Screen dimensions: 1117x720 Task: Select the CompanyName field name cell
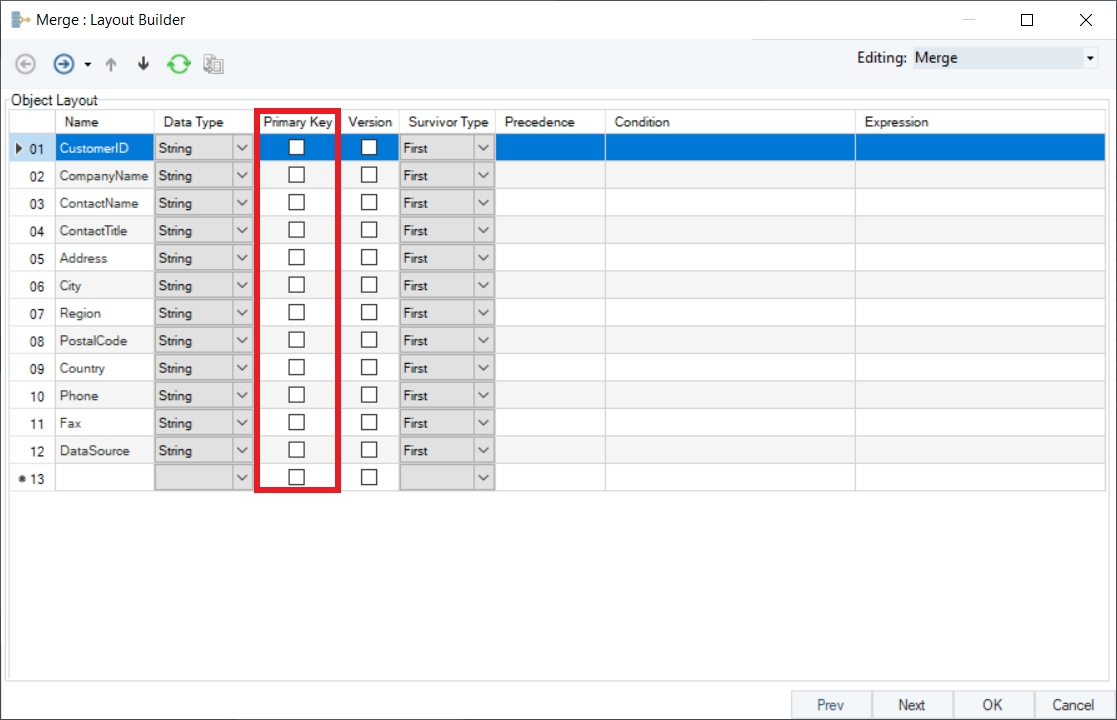[104, 175]
